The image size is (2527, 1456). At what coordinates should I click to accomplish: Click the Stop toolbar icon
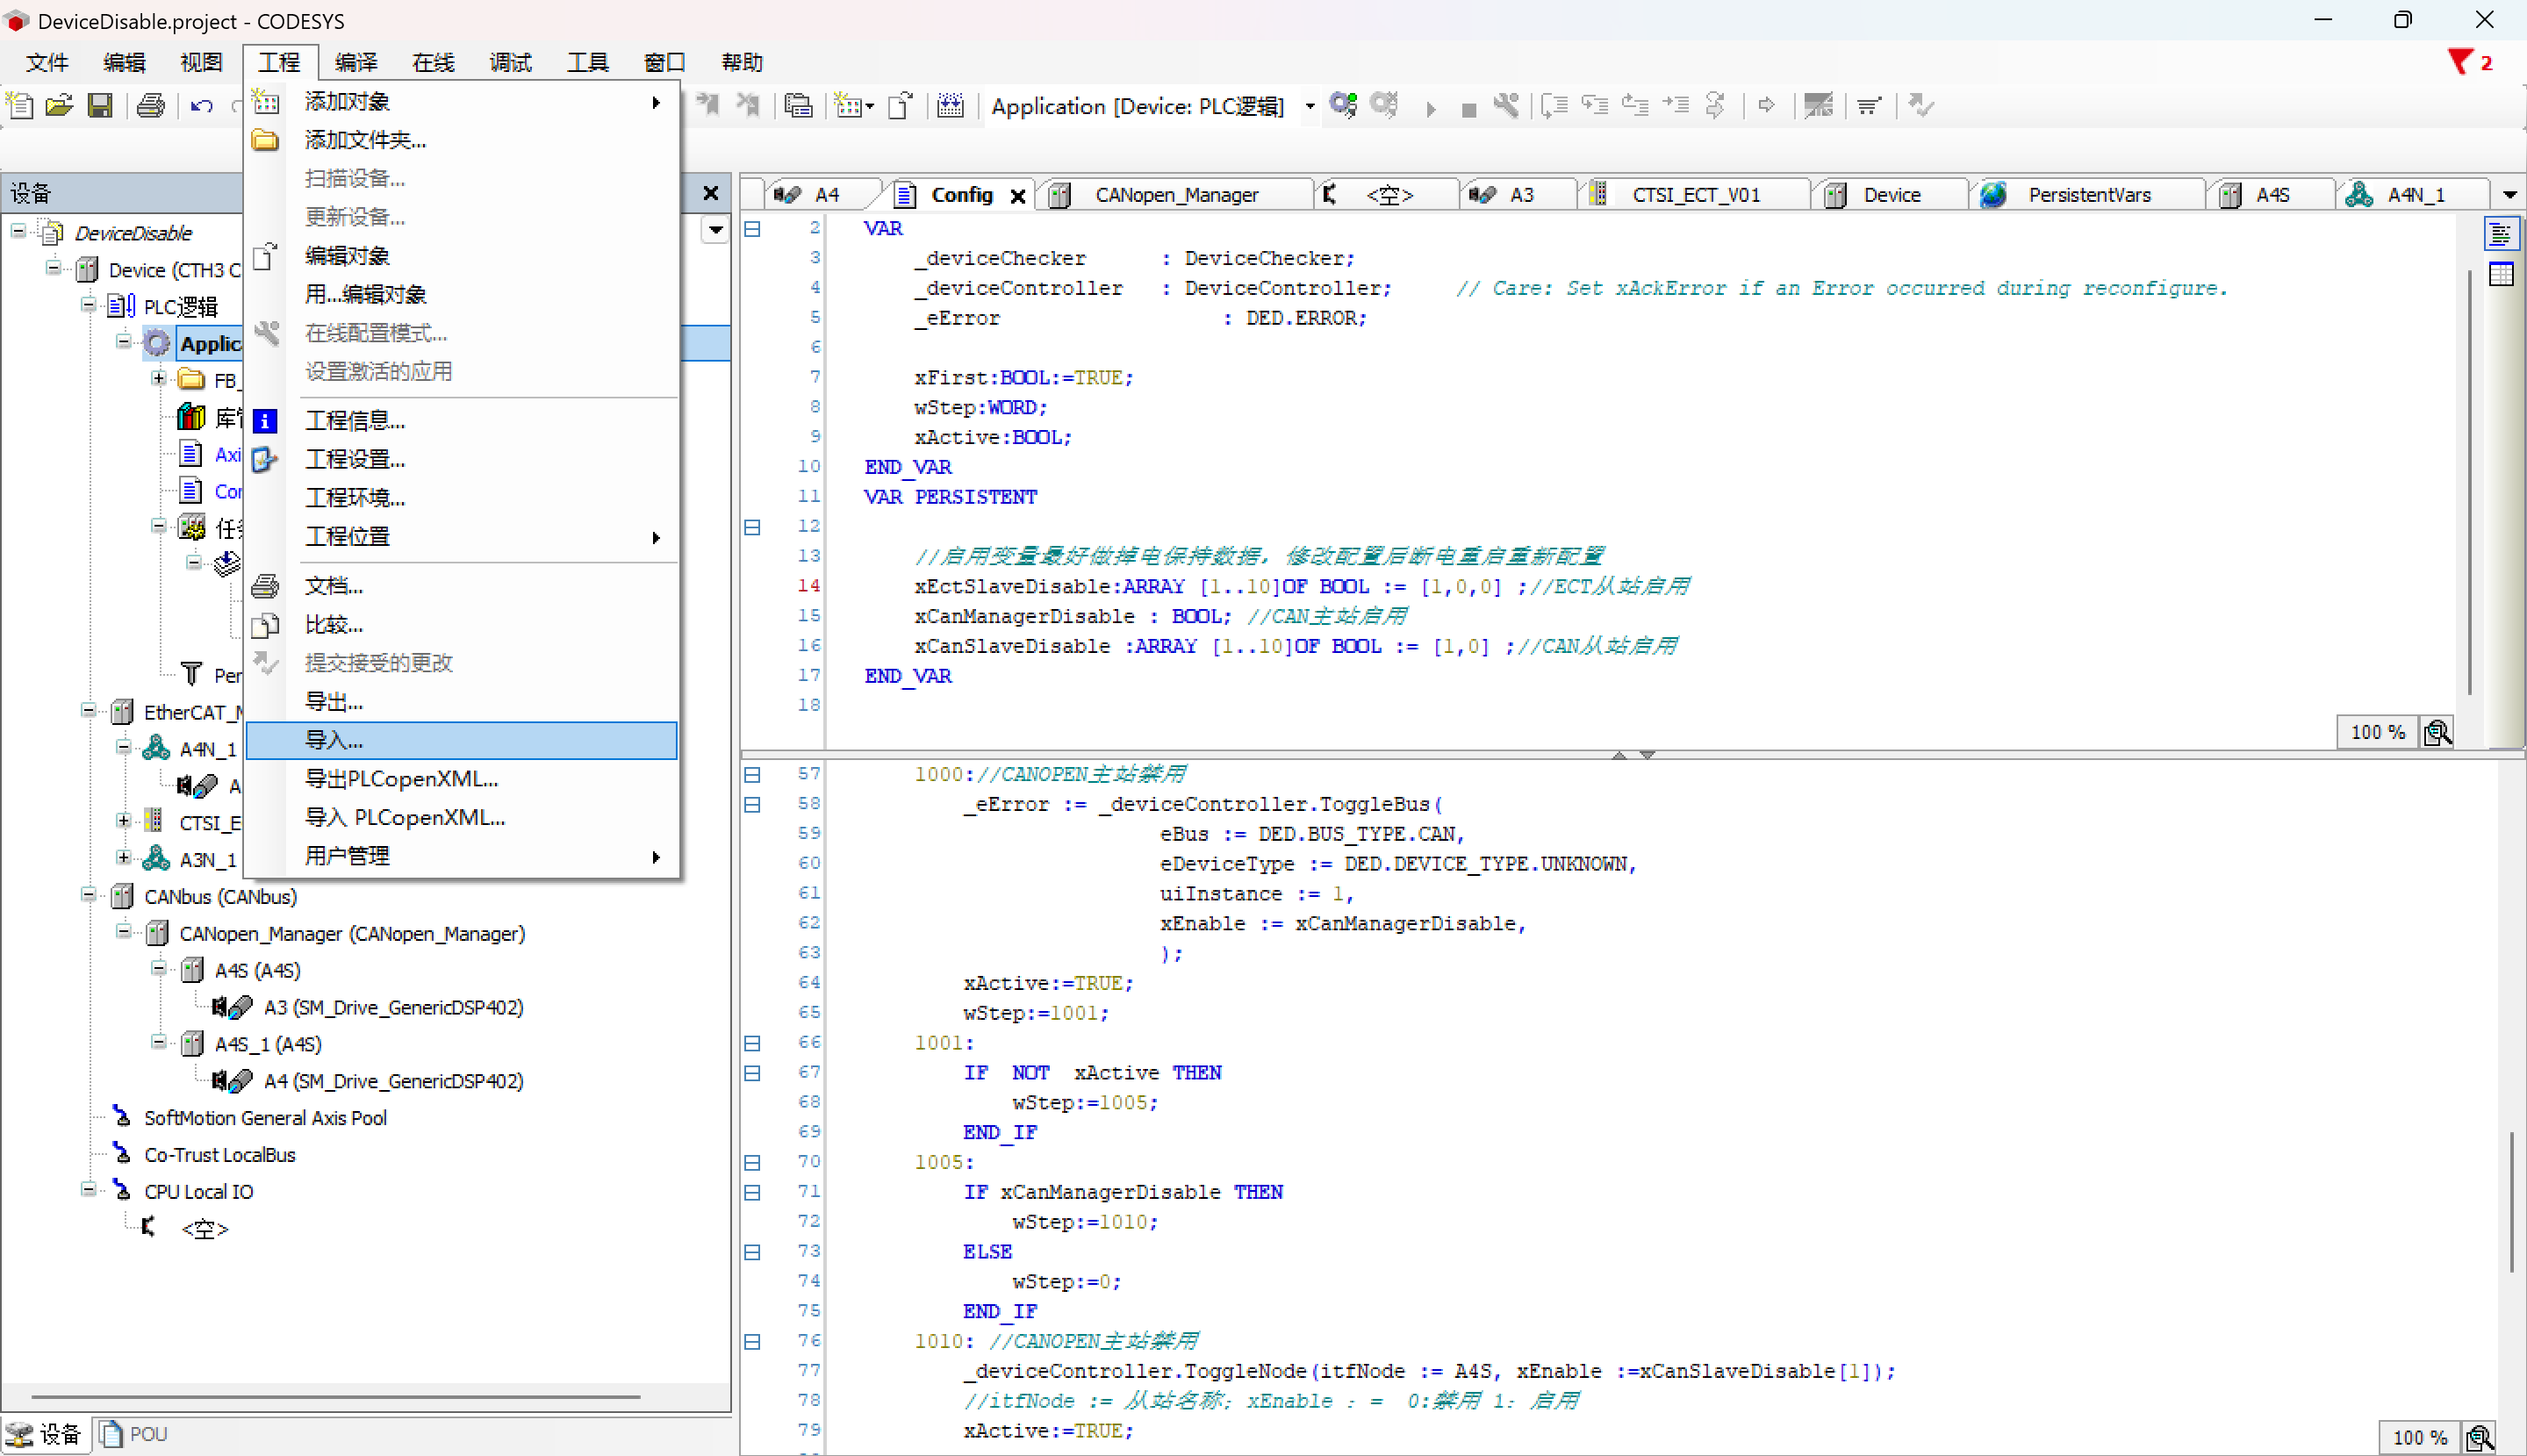coord(1468,109)
